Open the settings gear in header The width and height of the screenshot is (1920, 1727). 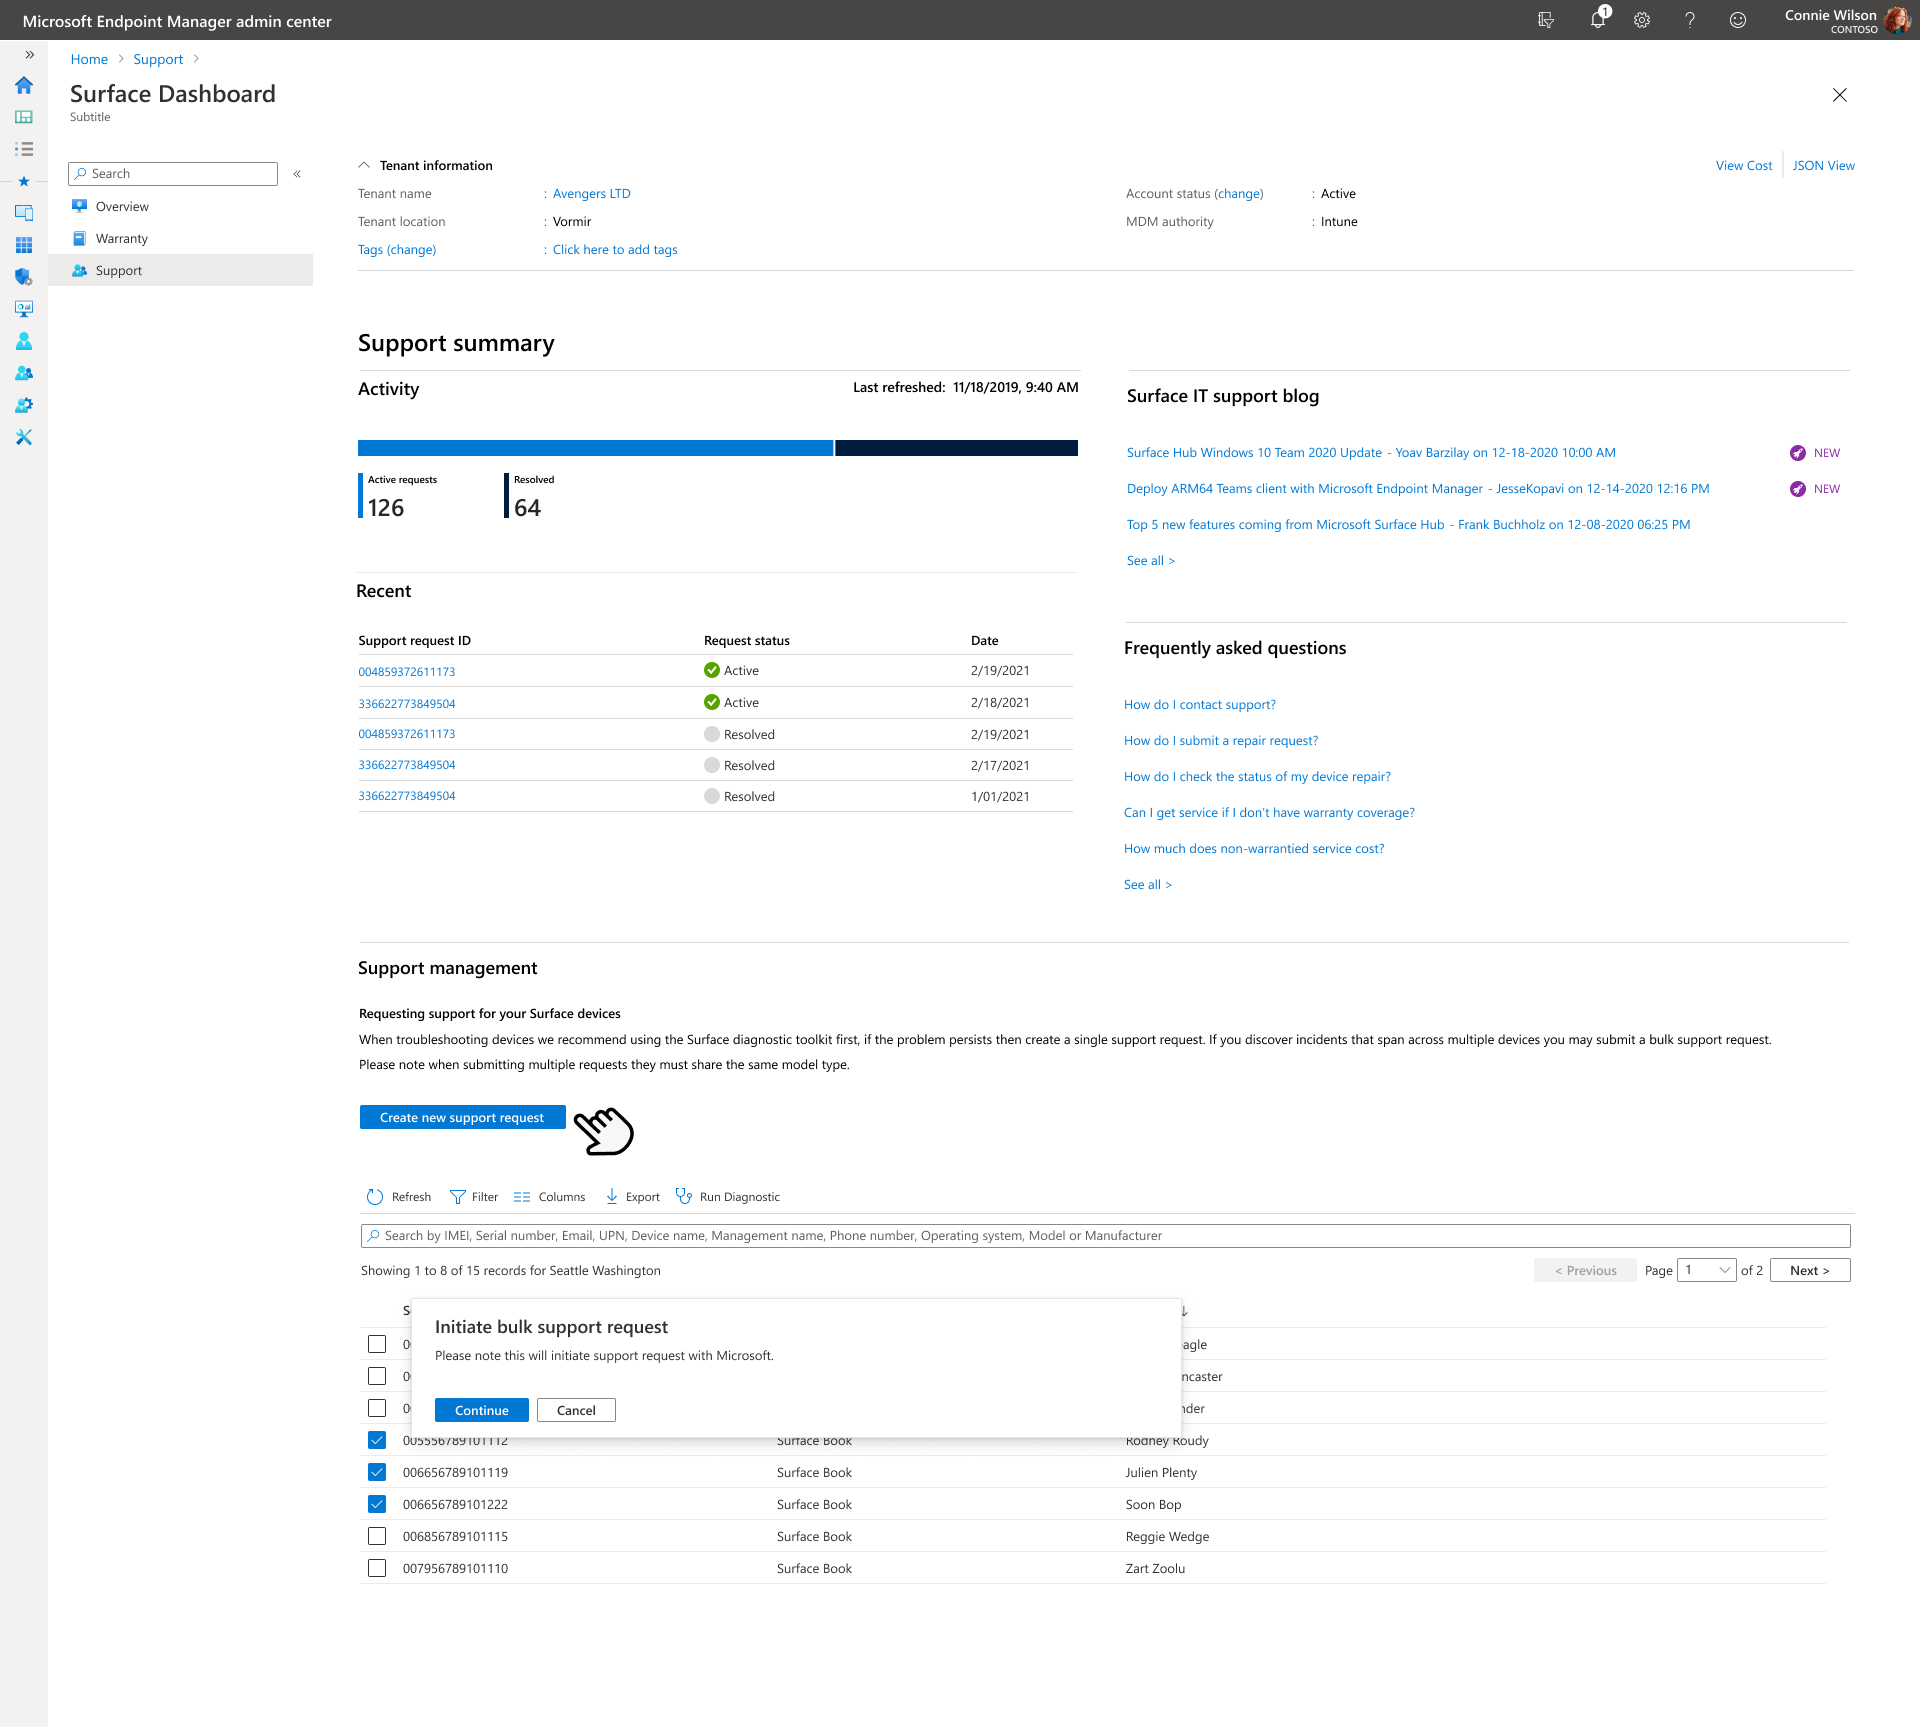pos(1642,20)
